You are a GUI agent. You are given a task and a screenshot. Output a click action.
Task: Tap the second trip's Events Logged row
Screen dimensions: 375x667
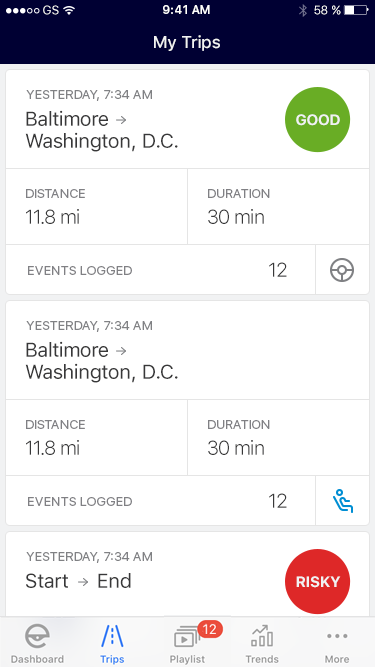(160, 501)
